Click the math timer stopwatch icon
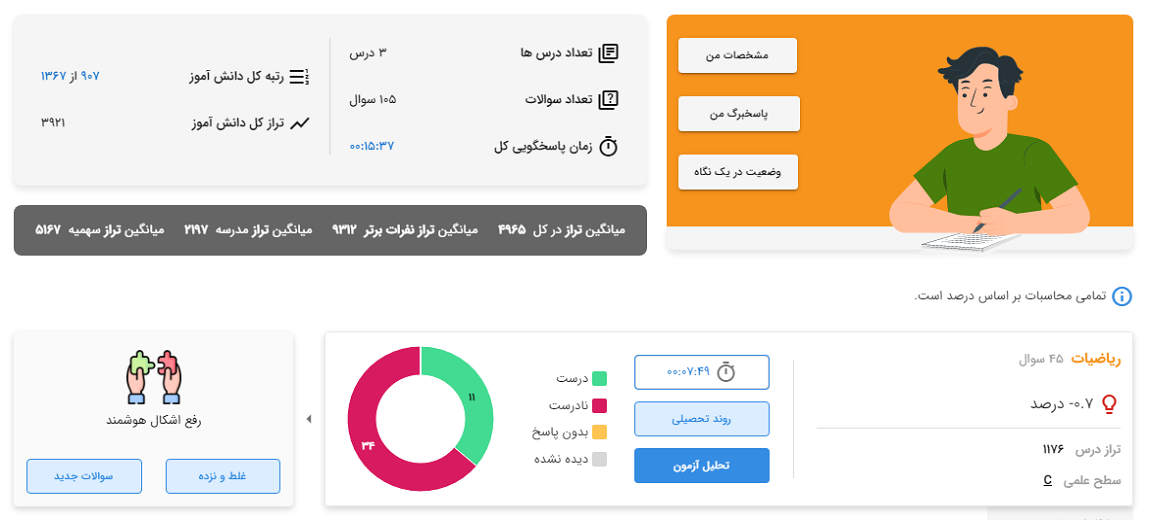 tap(725, 372)
